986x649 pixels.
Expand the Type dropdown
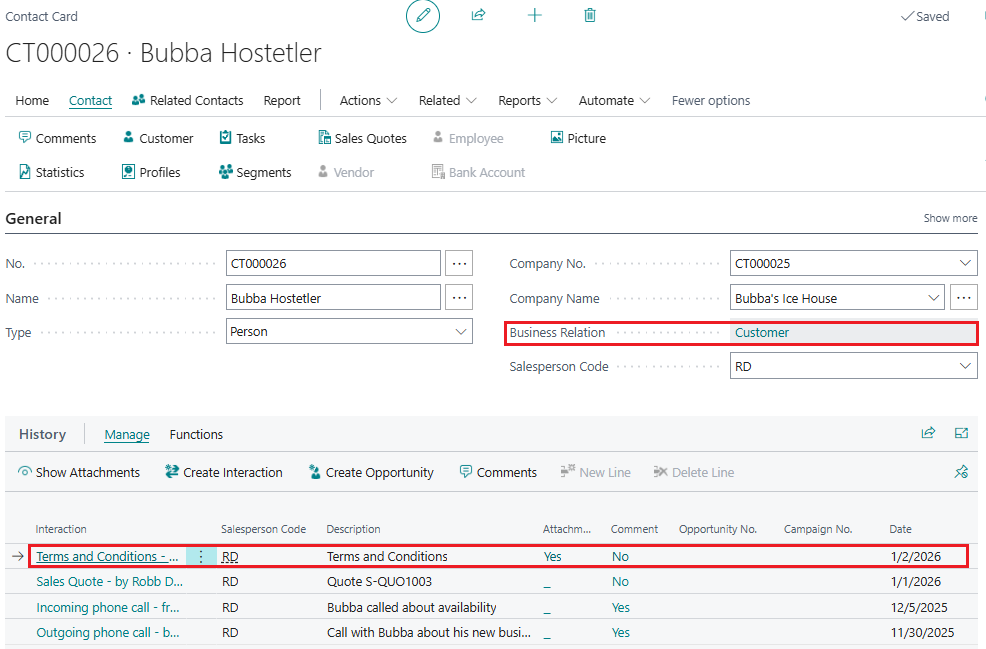click(461, 331)
